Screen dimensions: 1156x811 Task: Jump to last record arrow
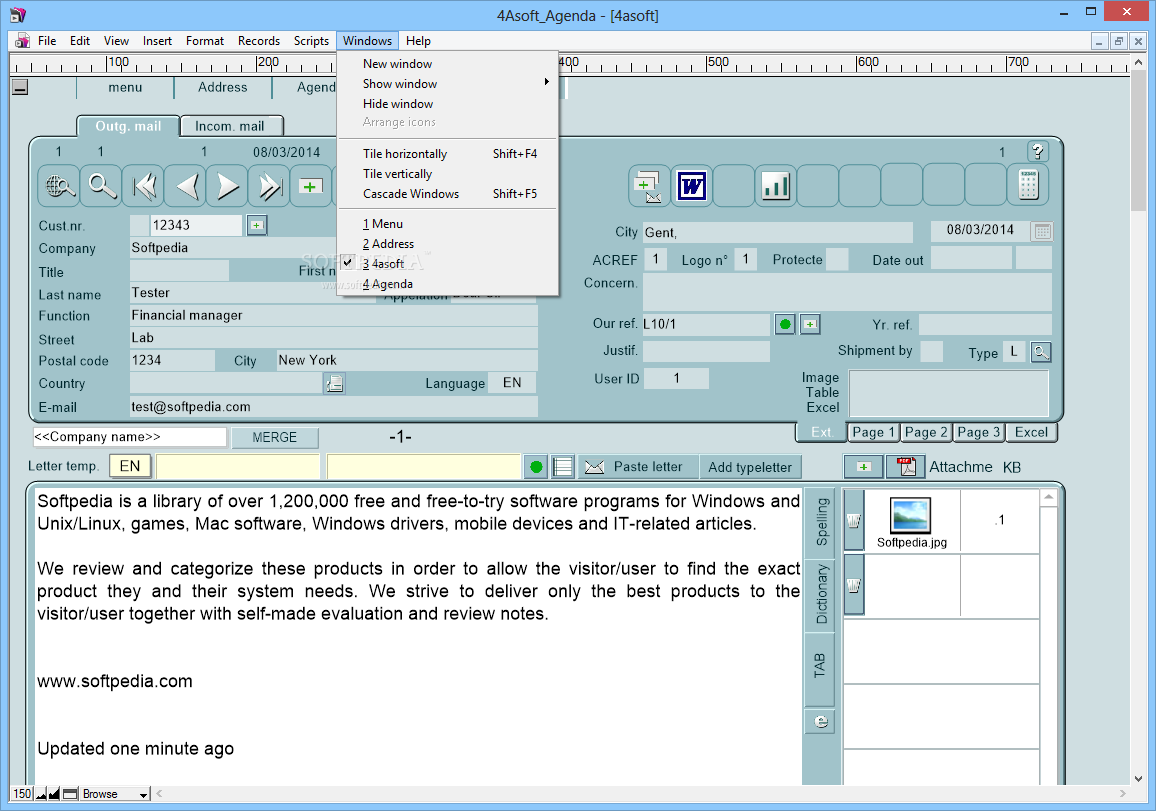click(270, 187)
